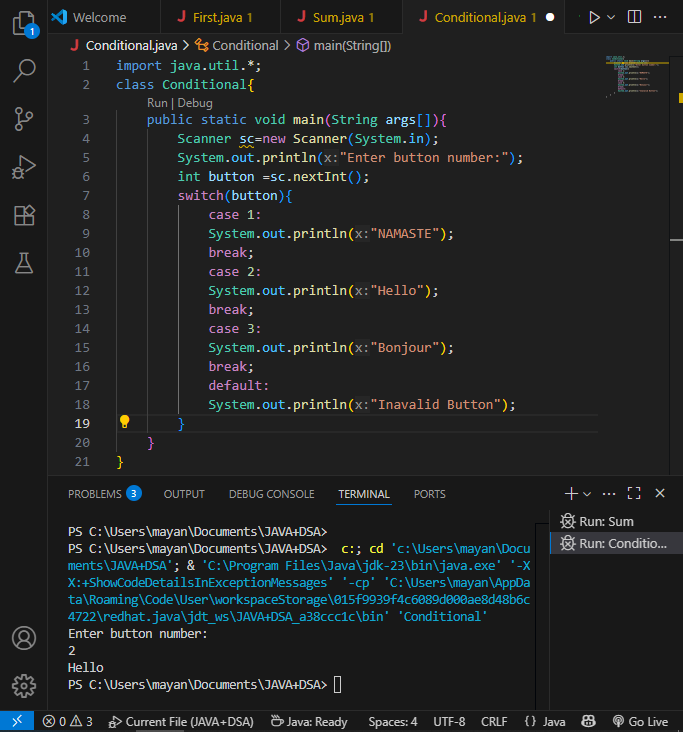Open the Accounts icon in activity bar
The image size is (683, 732).
pyautogui.click(x=24, y=638)
